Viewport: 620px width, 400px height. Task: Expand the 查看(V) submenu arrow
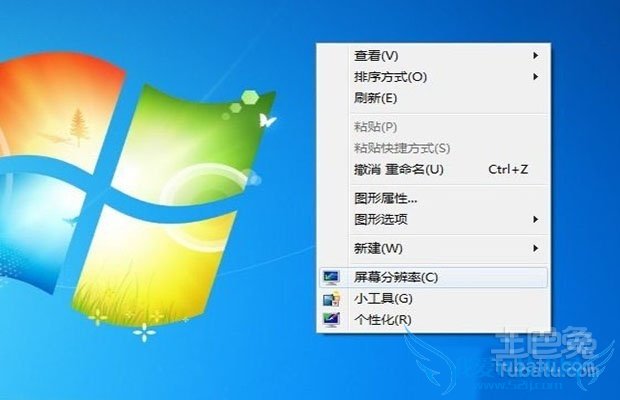[535, 55]
